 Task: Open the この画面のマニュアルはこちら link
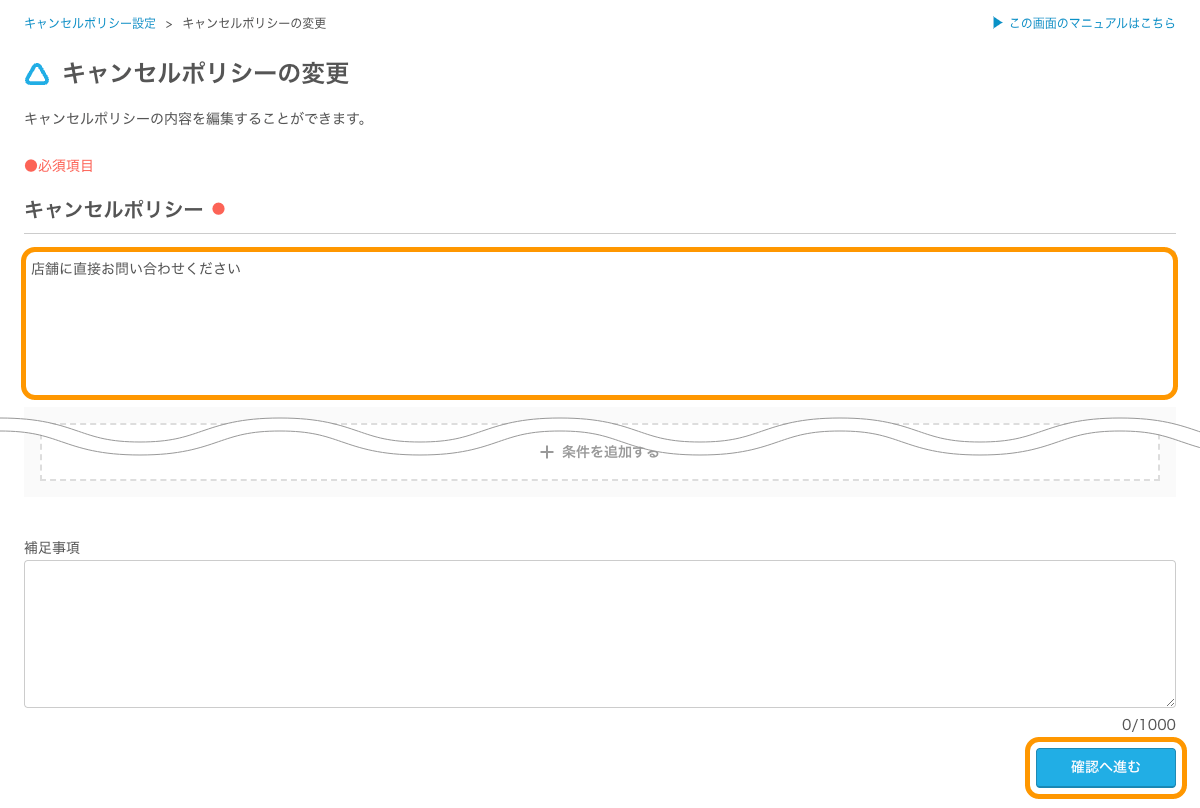pyautogui.click(x=1092, y=23)
